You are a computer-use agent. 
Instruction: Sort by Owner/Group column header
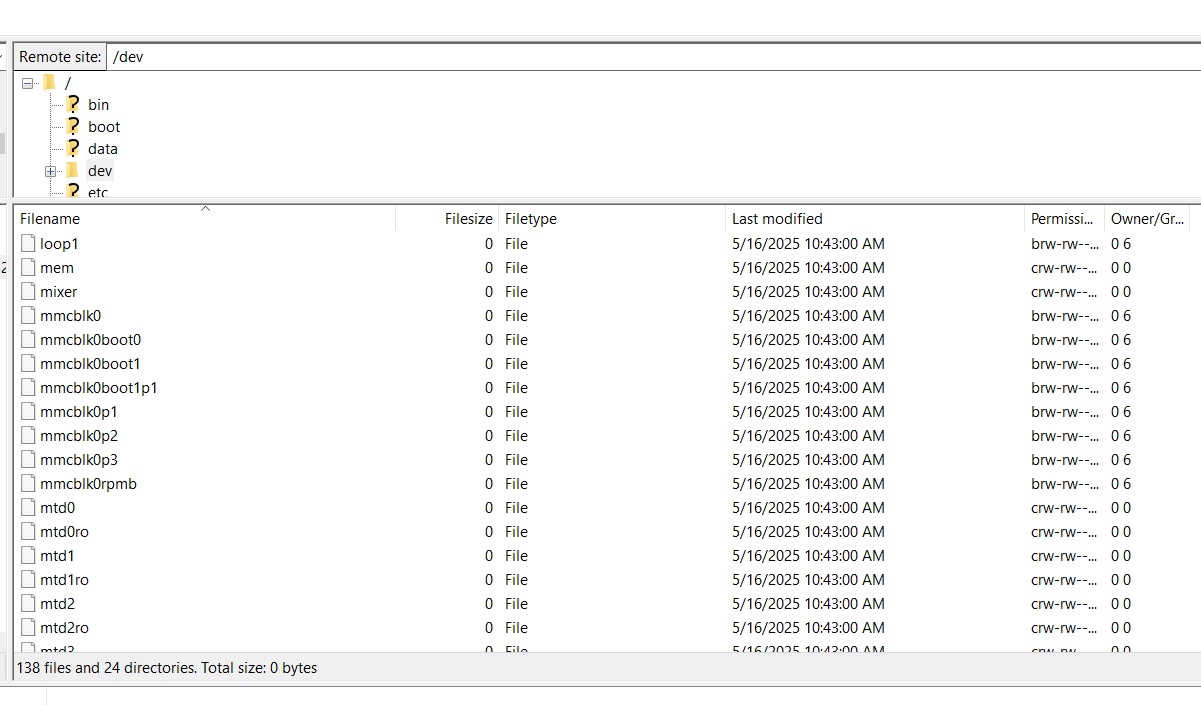pos(1148,218)
